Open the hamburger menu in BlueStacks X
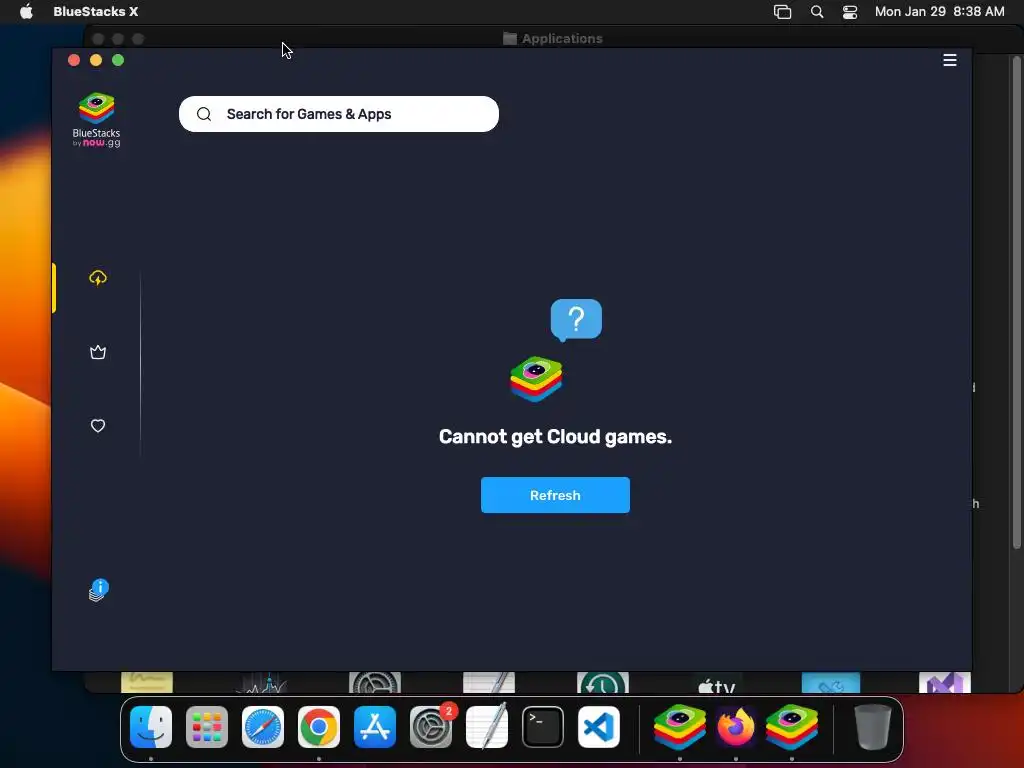The width and height of the screenshot is (1024, 768). 950,60
